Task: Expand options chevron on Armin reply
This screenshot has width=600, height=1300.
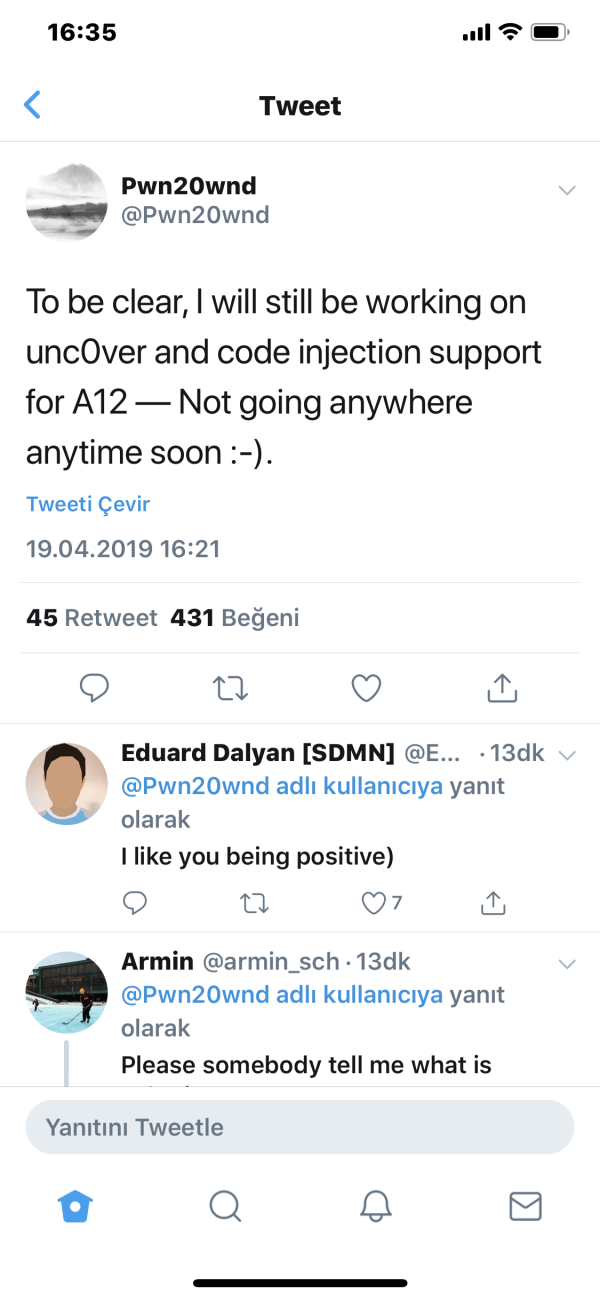Action: (x=567, y=964)
